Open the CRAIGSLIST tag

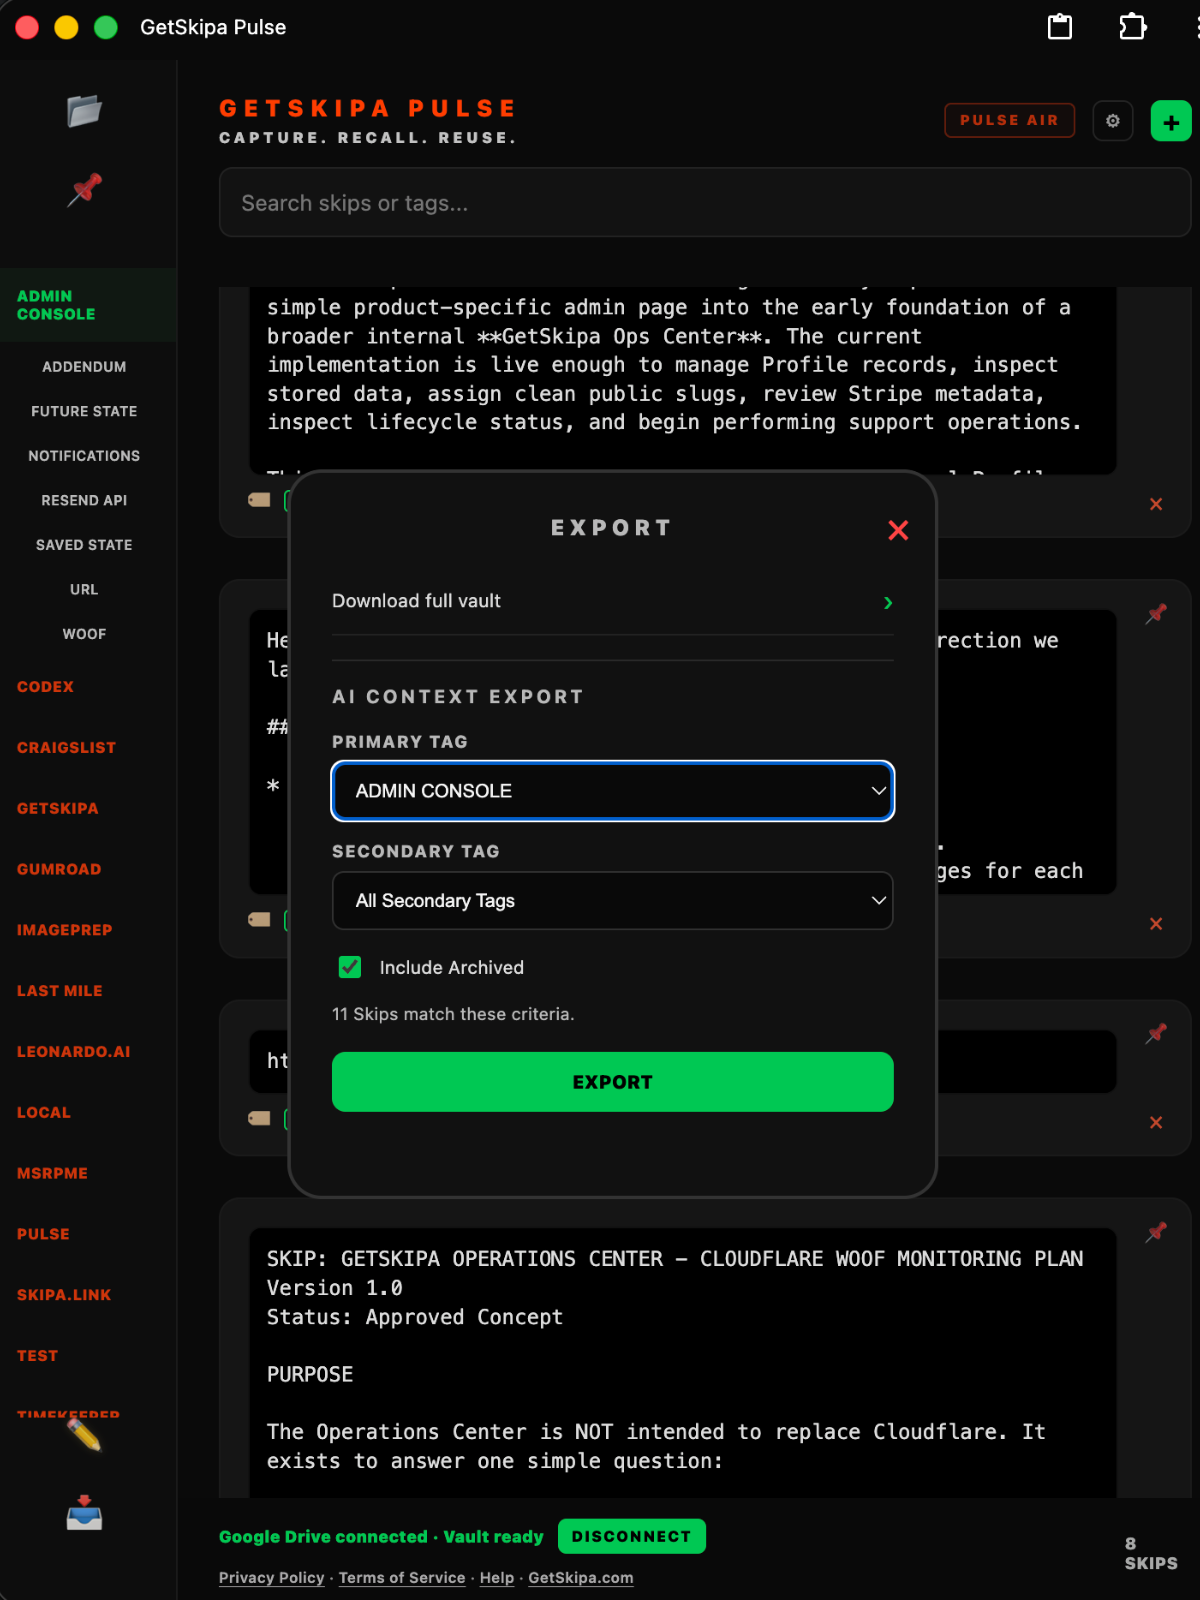click(x=66, y=748)
